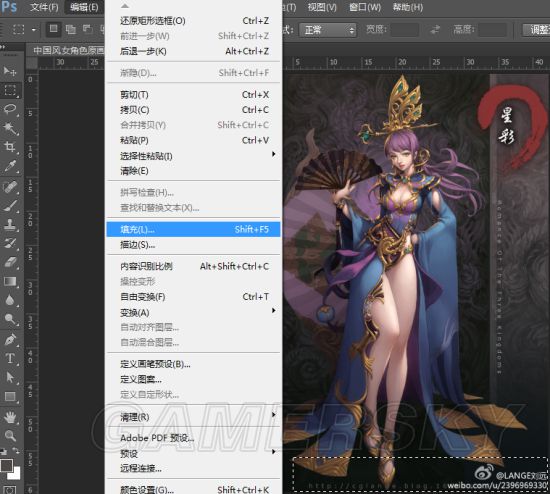Screen dimensions: 550x494
Task: Choose 清除(E) menu item
Action: click(193, 171)
